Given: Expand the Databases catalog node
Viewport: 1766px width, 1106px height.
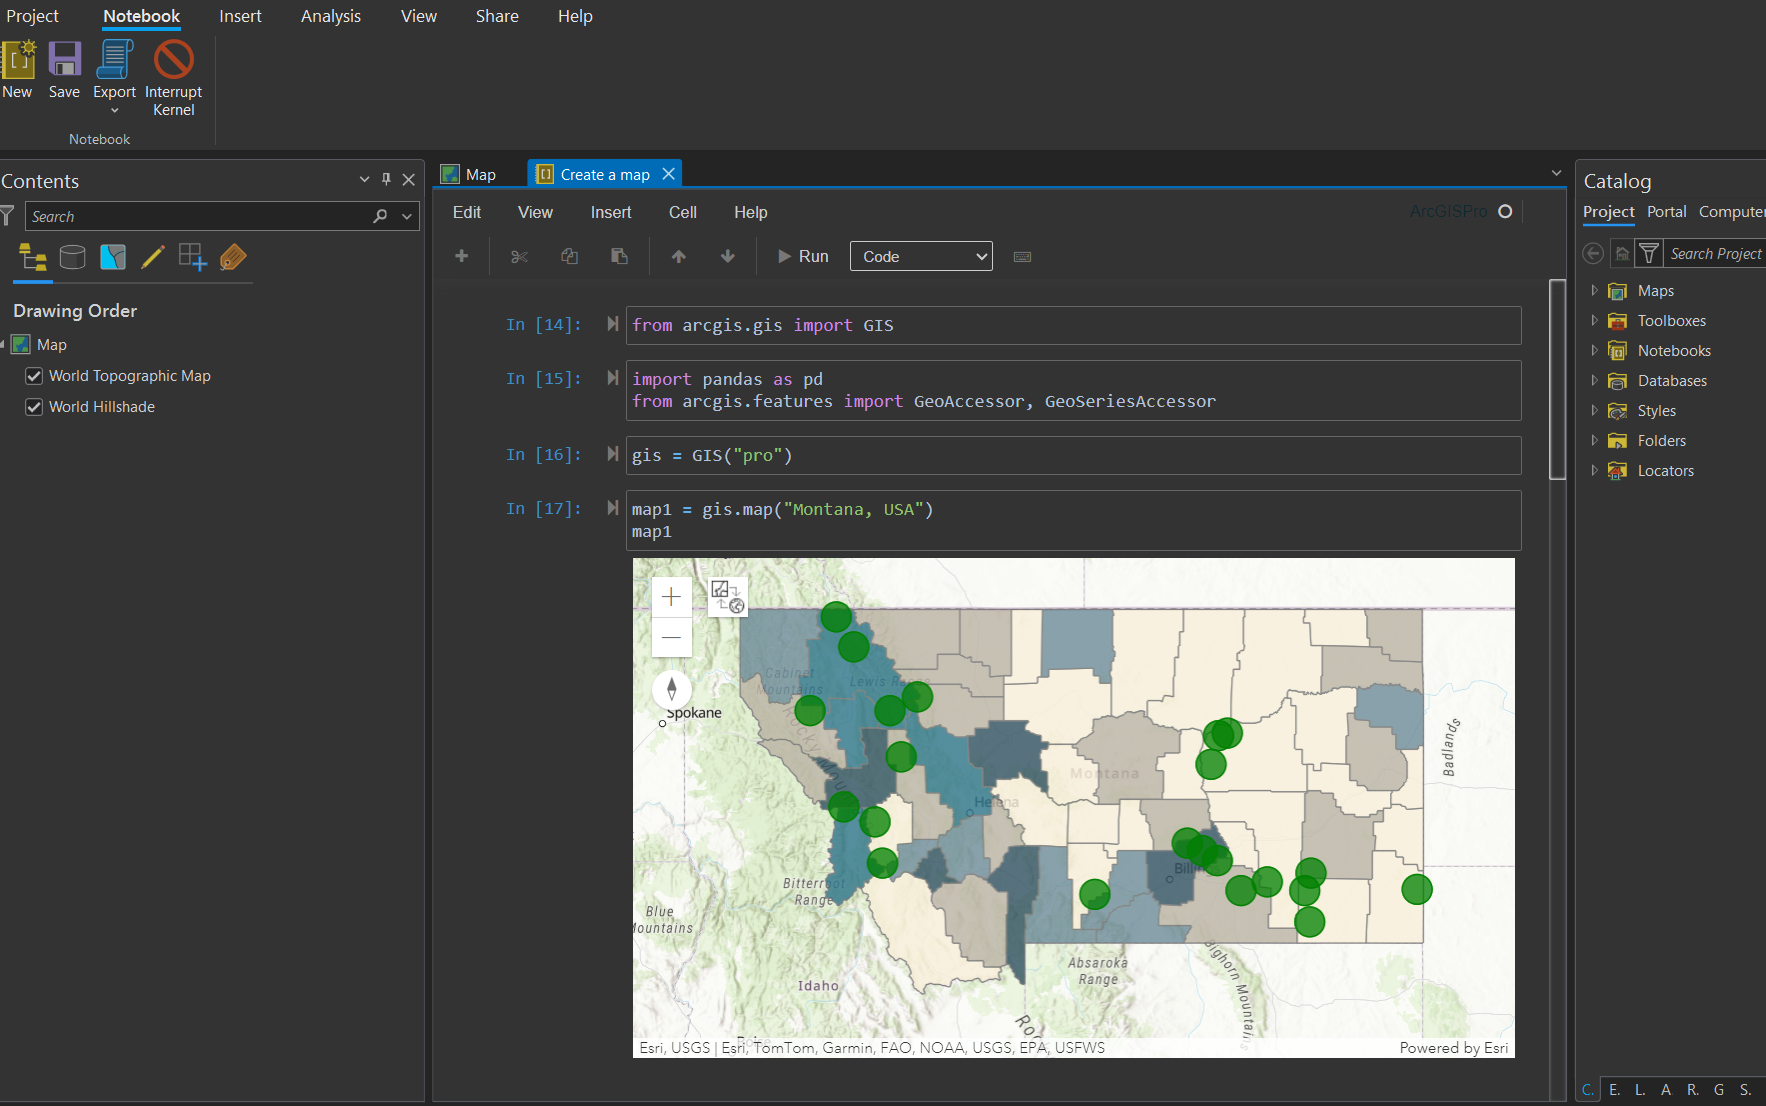Looking at the screenshot, I should 1594,381.
